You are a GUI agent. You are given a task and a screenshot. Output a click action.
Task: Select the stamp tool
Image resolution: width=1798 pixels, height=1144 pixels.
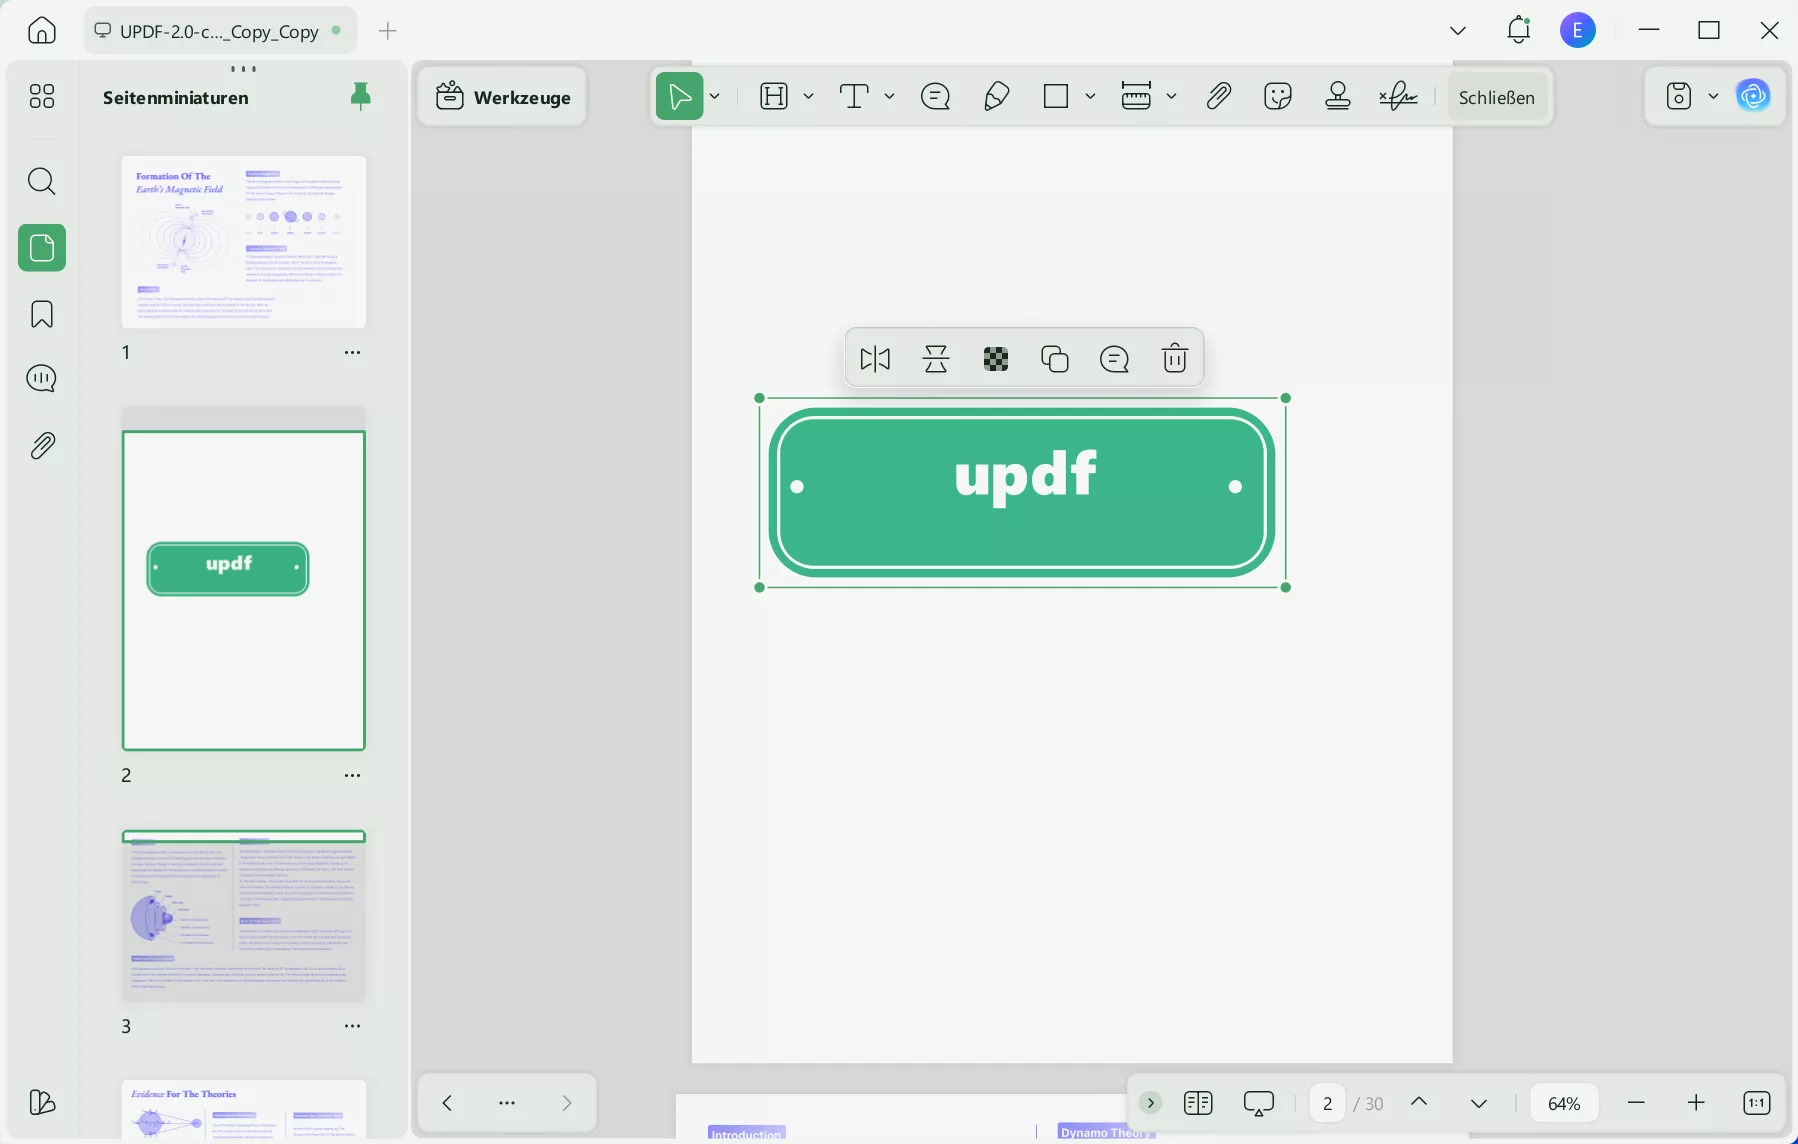click(1338, 96)
